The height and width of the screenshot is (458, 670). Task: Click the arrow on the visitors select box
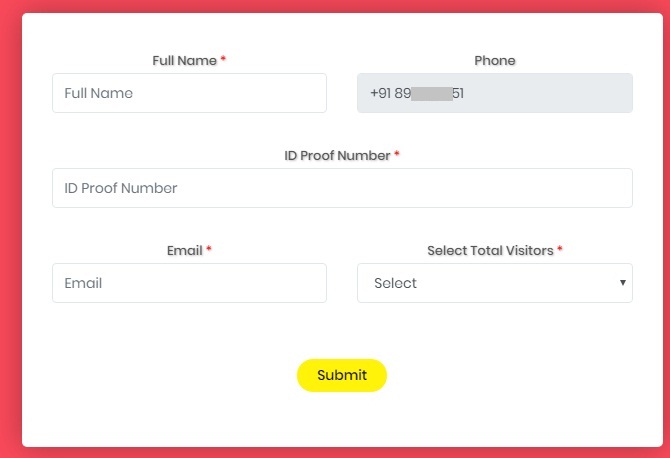pos(623,283)
